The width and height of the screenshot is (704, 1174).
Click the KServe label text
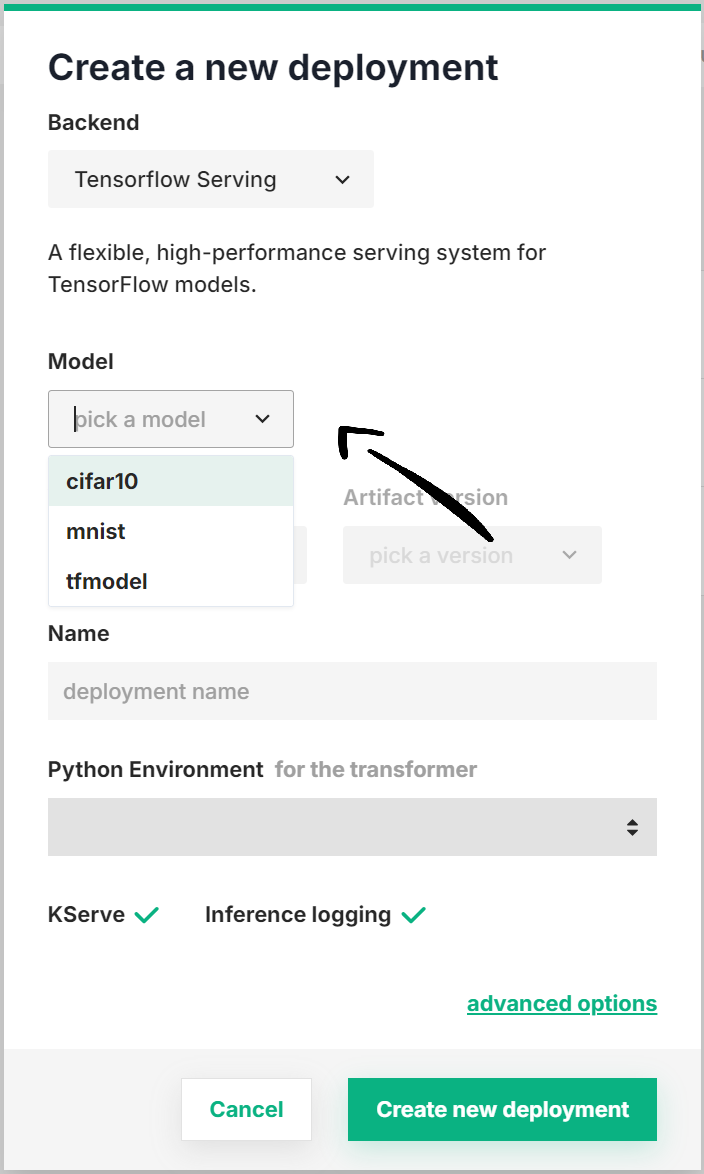(86, 914)
